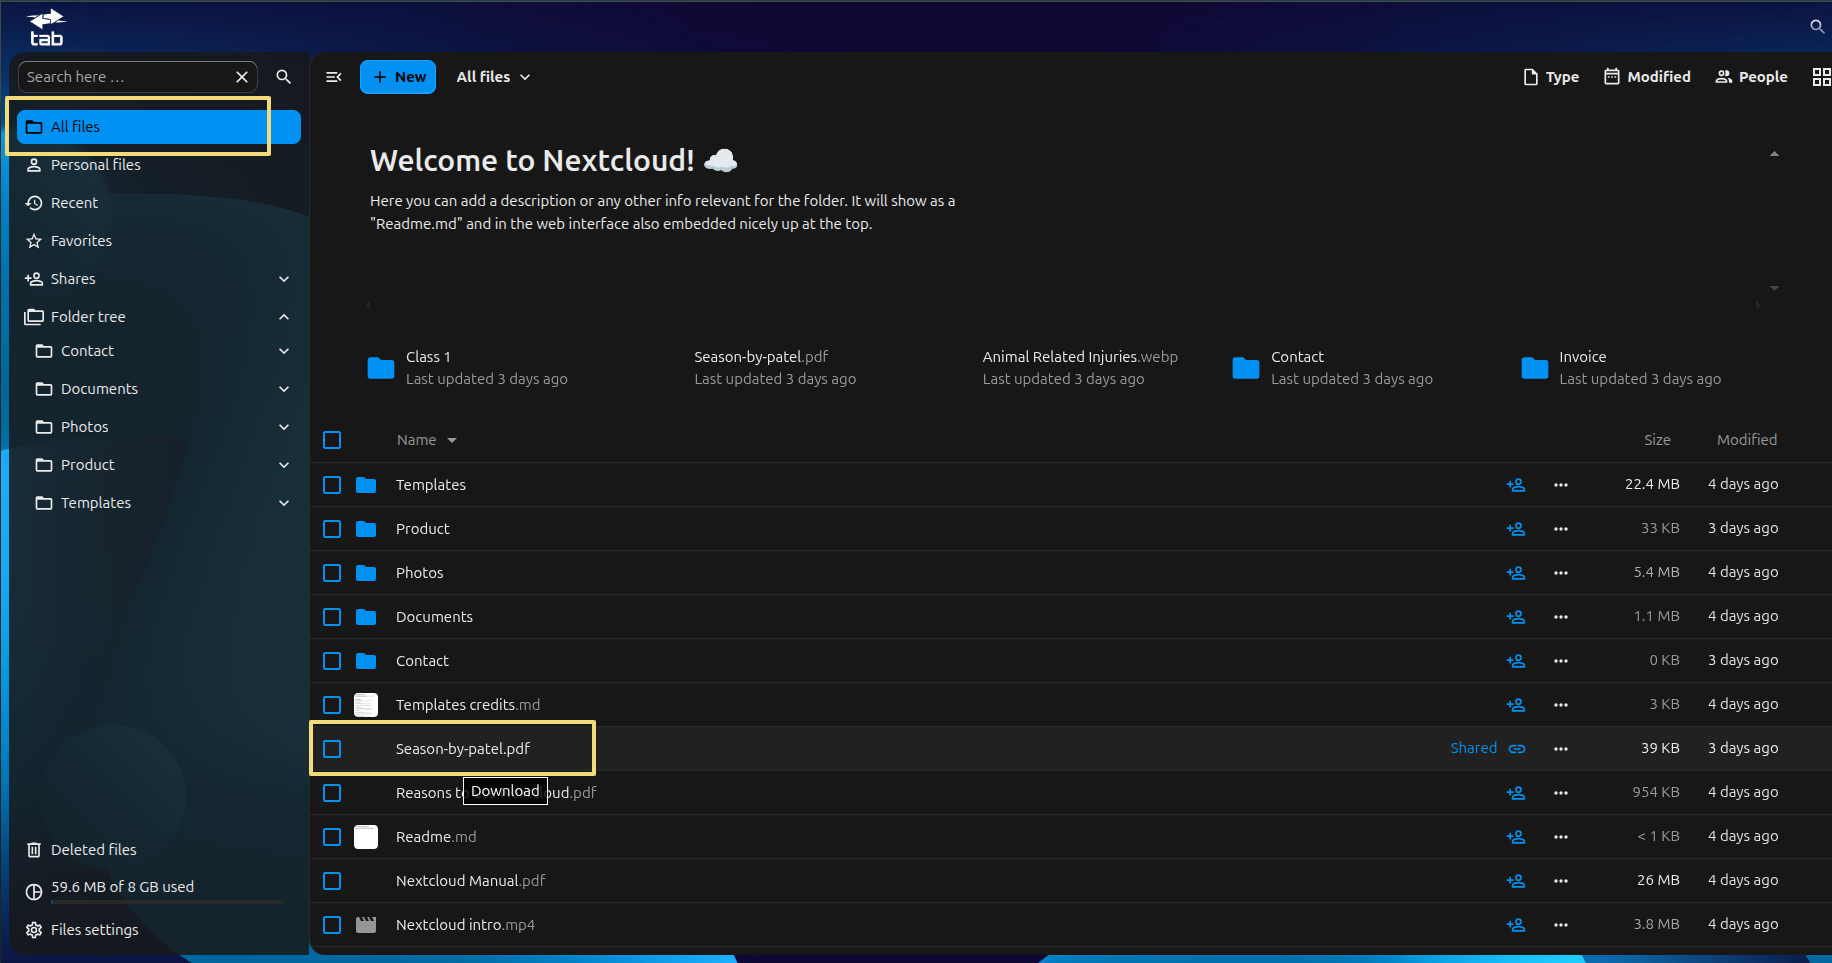Check the Templates credits.md checkbox
1832x963 pixels.
[332, 705]
